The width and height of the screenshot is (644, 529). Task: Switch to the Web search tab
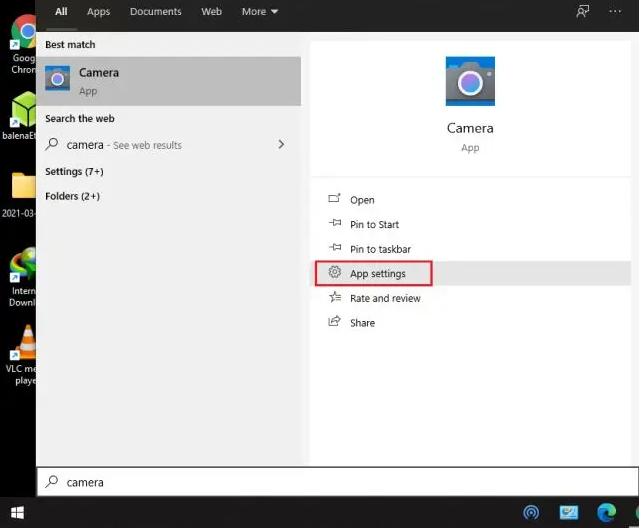click(x=212, y=12)
